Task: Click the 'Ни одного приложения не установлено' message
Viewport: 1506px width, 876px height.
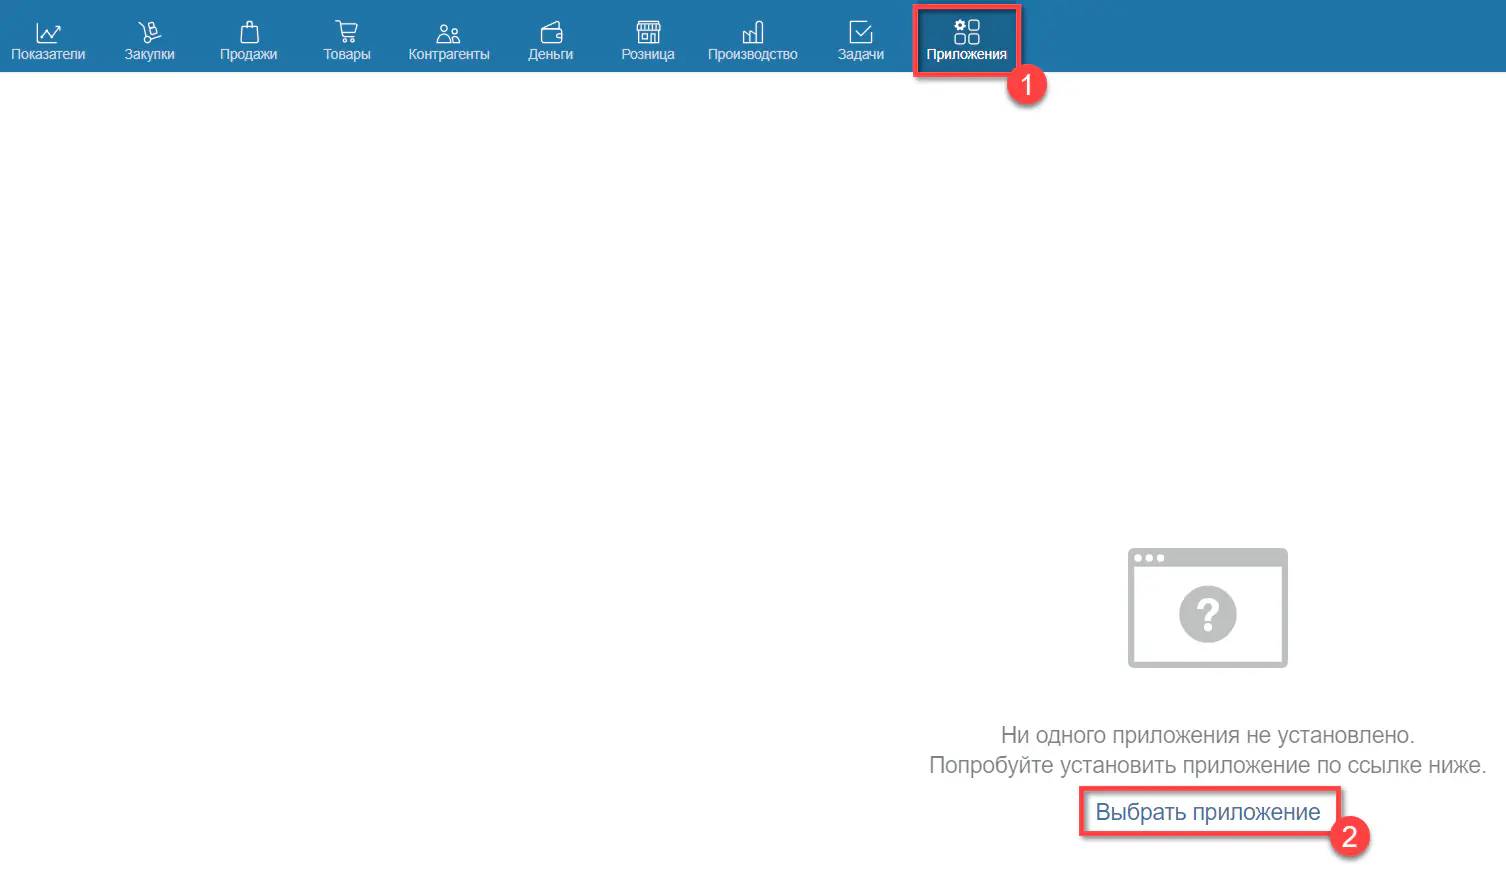Action: 1207,735
